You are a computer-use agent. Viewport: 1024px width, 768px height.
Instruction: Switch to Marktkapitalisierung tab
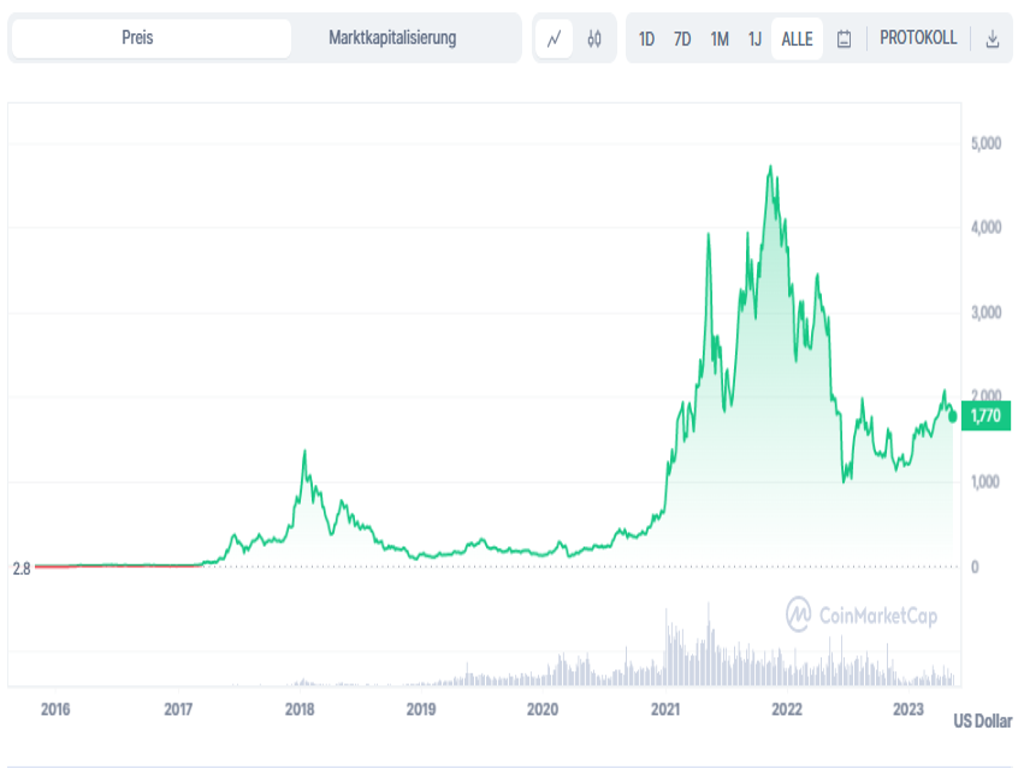click(x=392, y=38)
